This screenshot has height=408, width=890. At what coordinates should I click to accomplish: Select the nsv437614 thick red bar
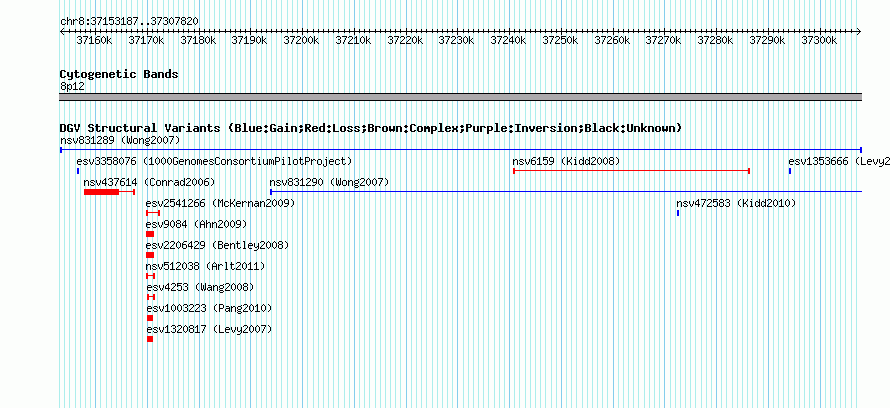pyautogui.click(x=101, y=192)
